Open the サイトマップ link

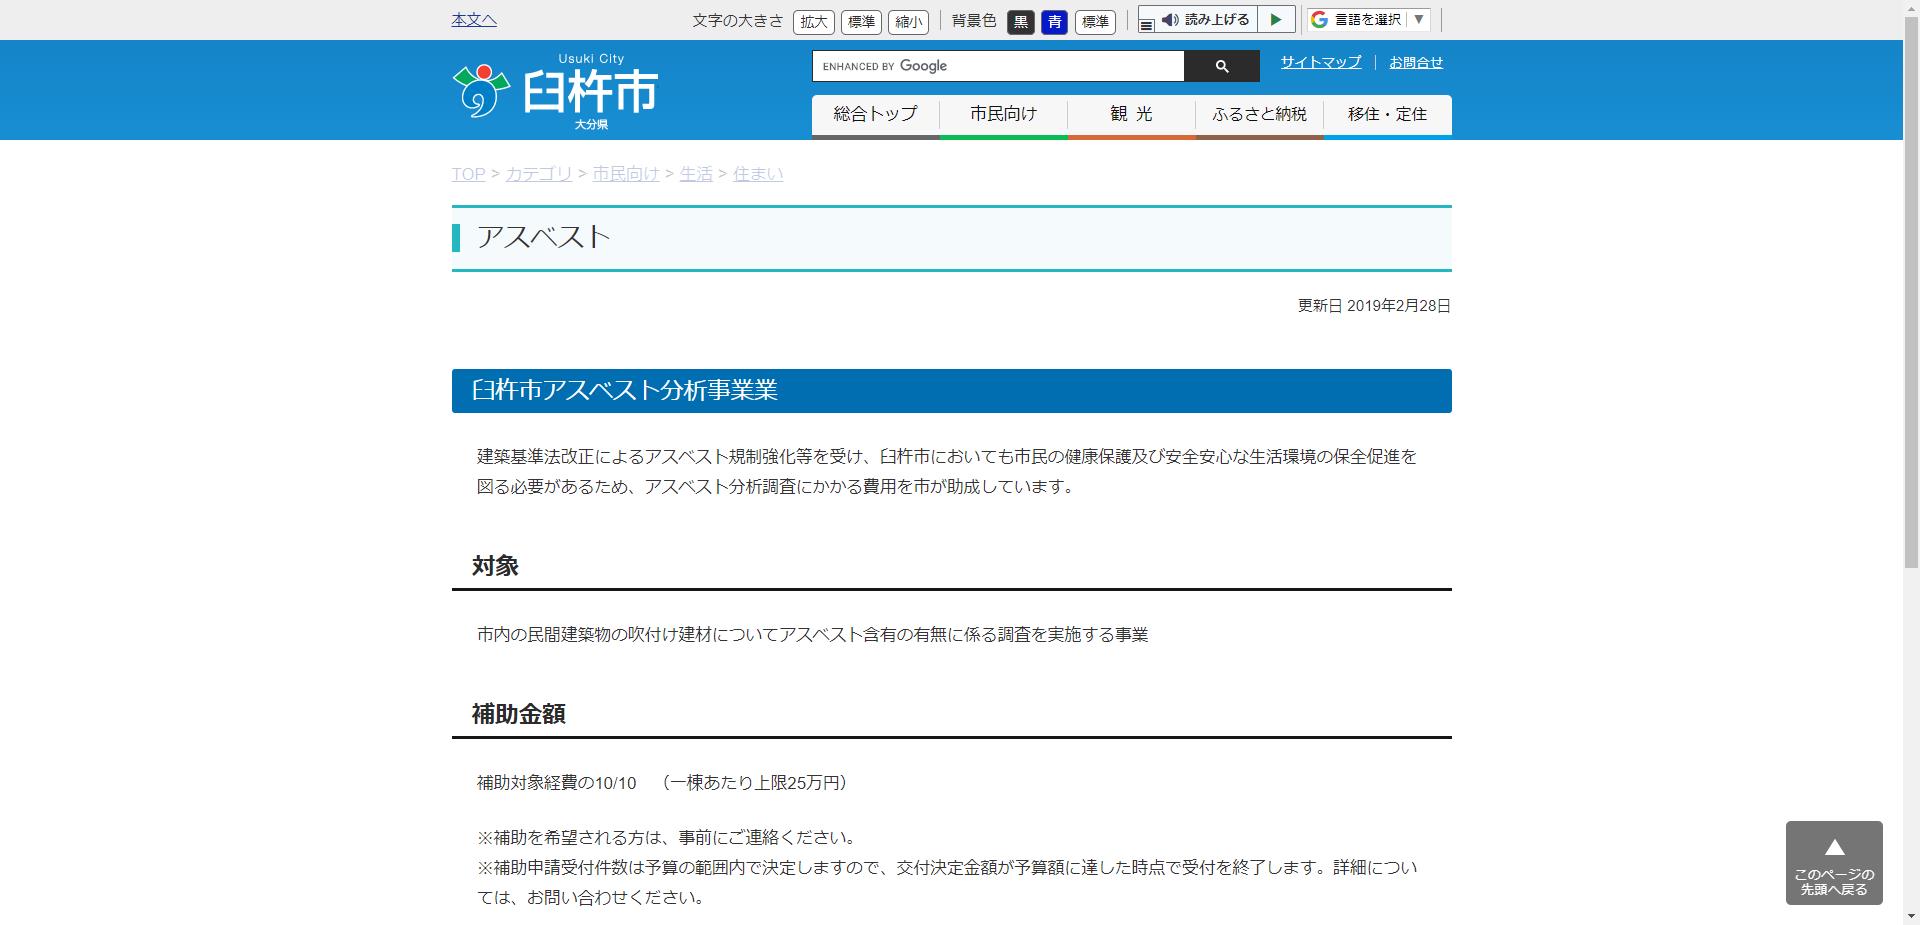[1319, 62]
